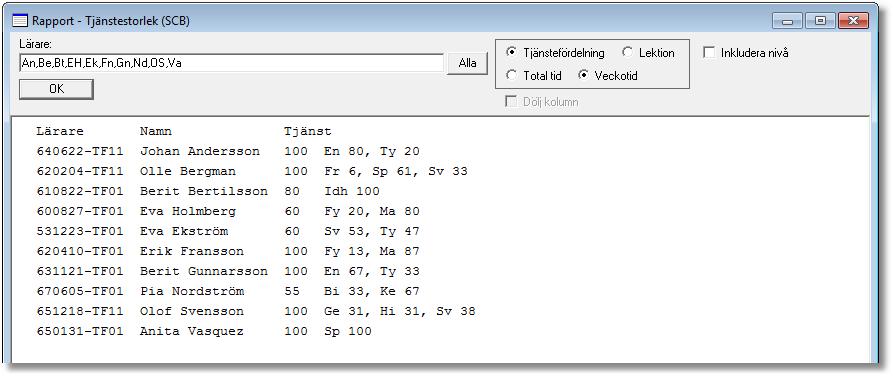Select the name Eva Ekström
Screen dimensions: 893x377
coord(184,231)
